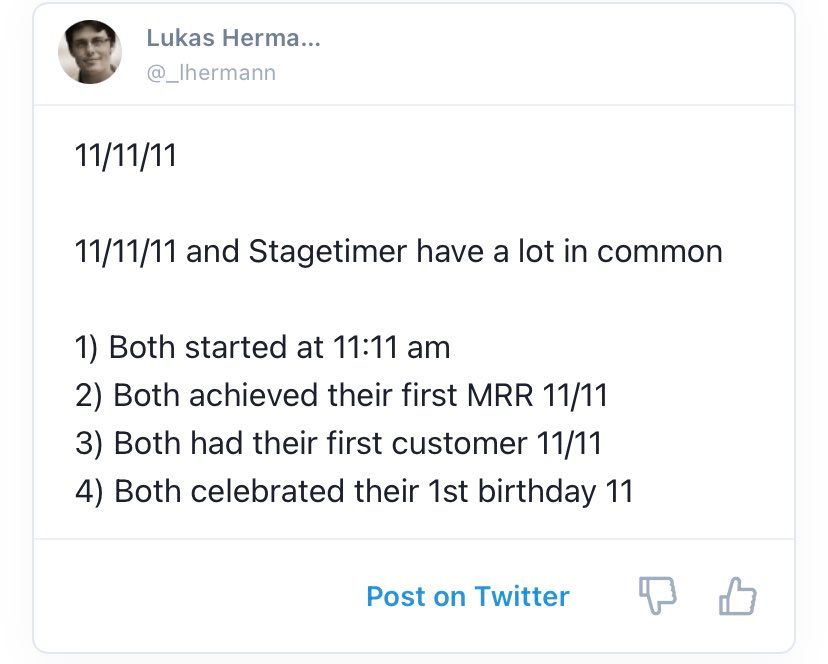This screenshot has width=828, height=664.
Task: Click the word "common" in the tweet
Action: pyautogui.click(x=660, y=251)
